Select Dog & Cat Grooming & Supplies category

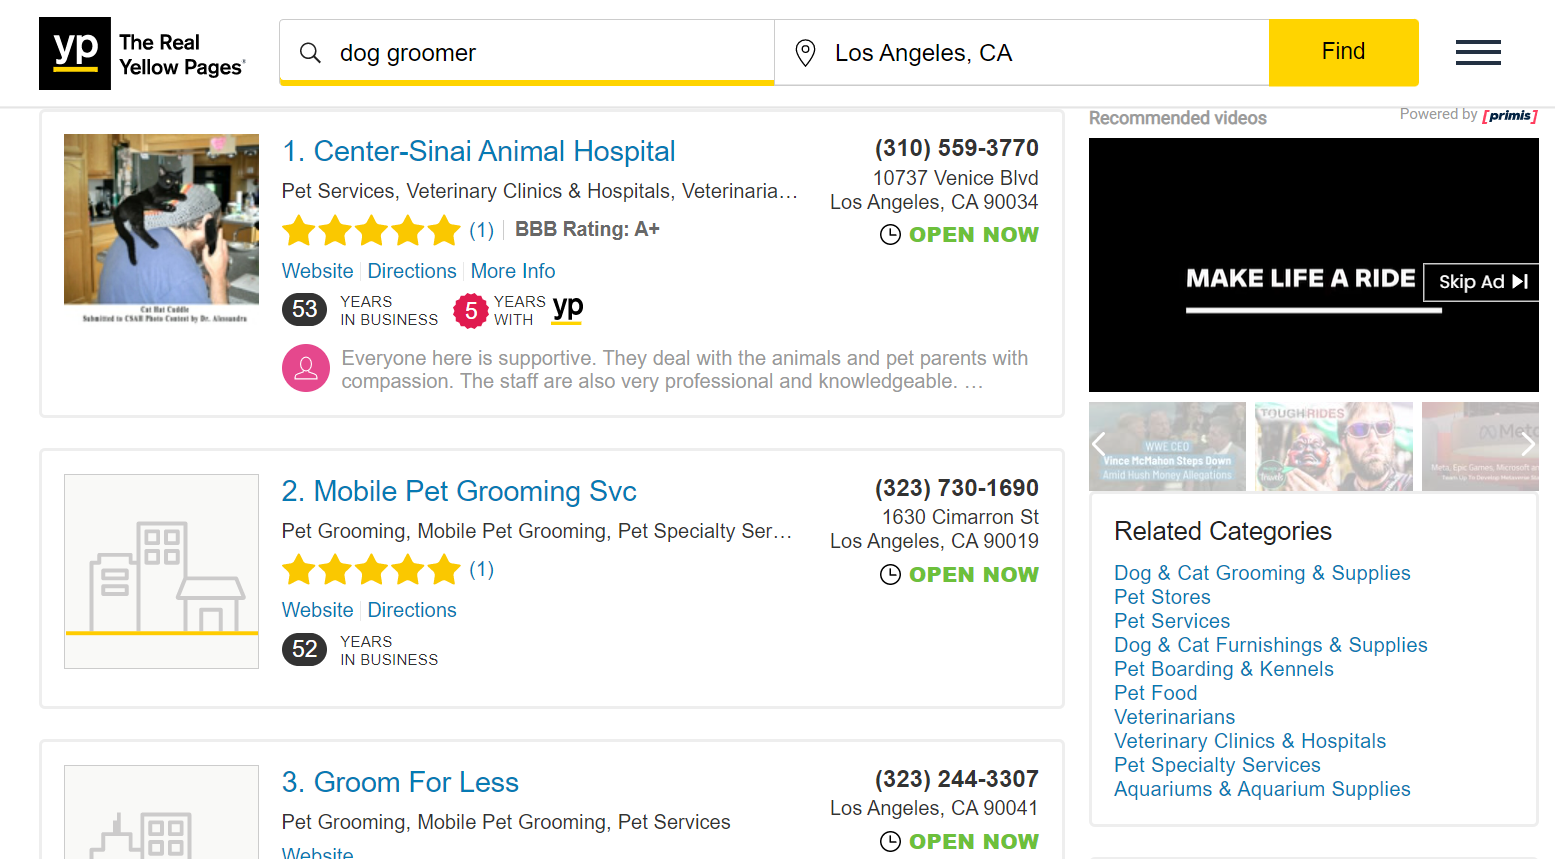(1262, 573)
